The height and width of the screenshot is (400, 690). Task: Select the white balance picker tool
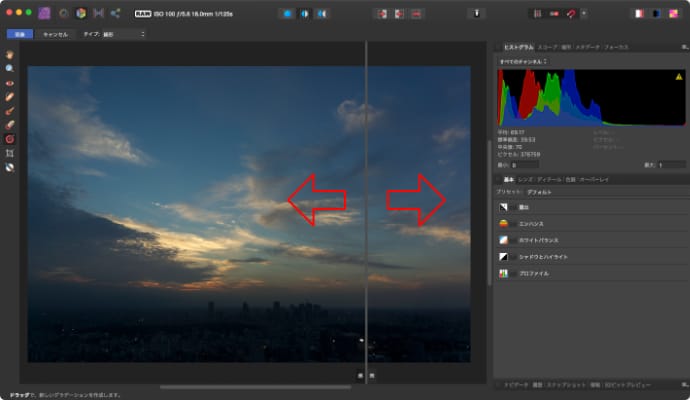click(10, 167)
